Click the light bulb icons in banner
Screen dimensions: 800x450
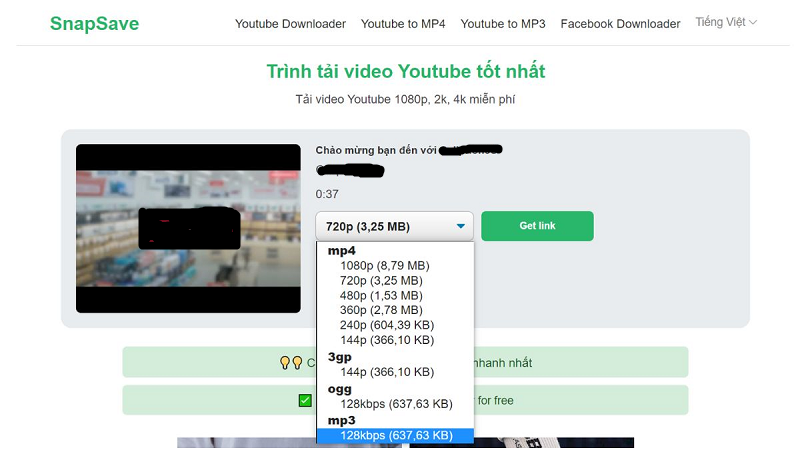(x=290, y=363)
